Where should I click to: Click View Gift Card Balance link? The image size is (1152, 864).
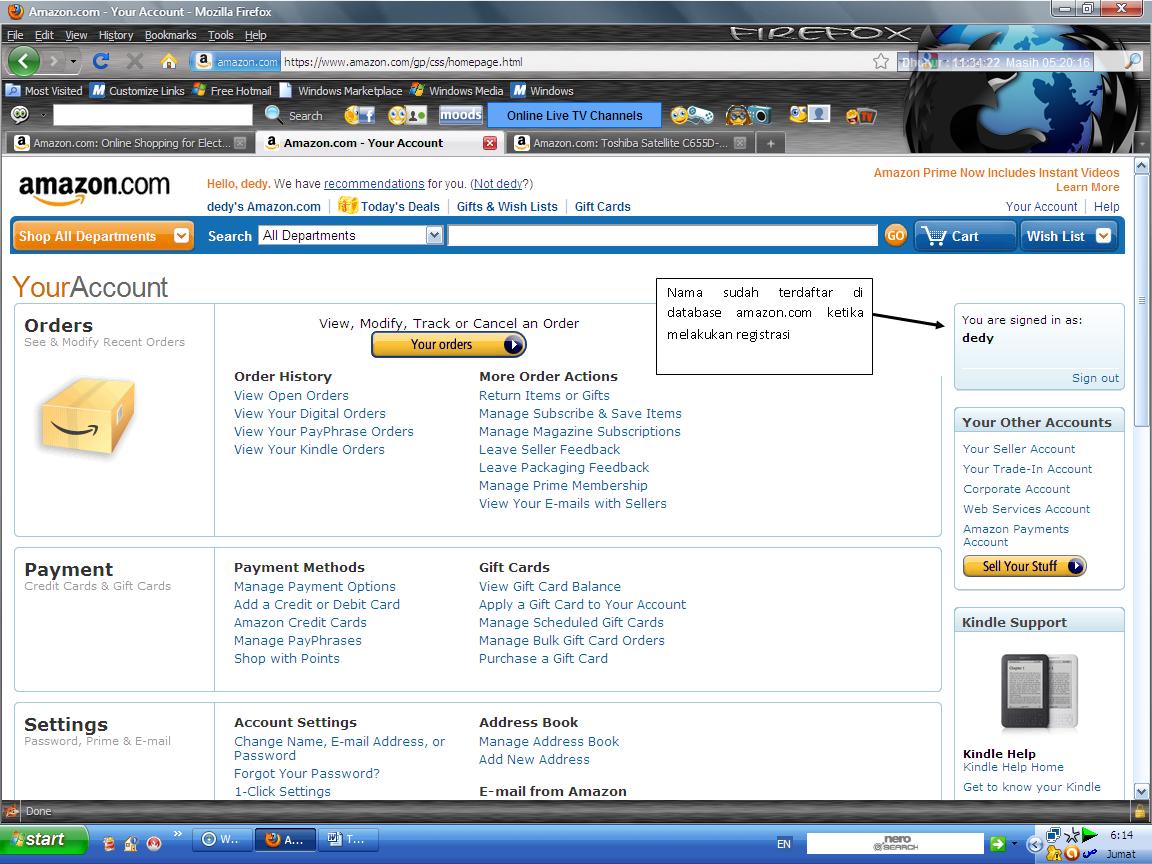point(550,586)
